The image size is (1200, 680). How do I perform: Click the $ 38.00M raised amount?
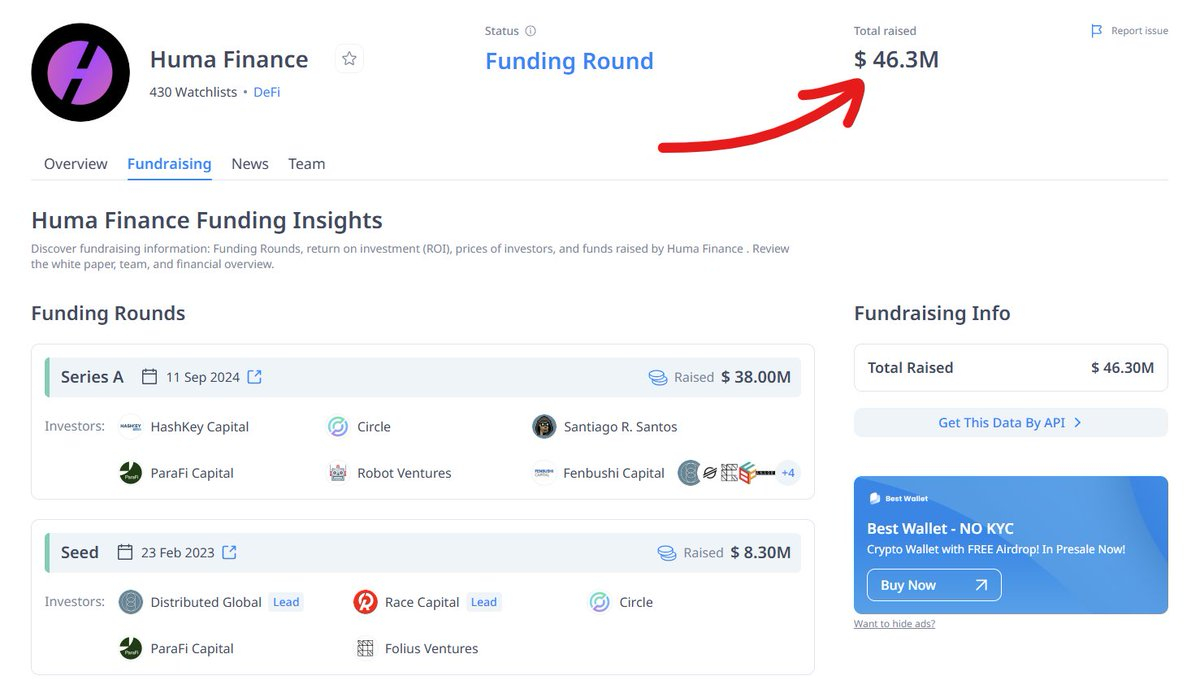point(756,377)
